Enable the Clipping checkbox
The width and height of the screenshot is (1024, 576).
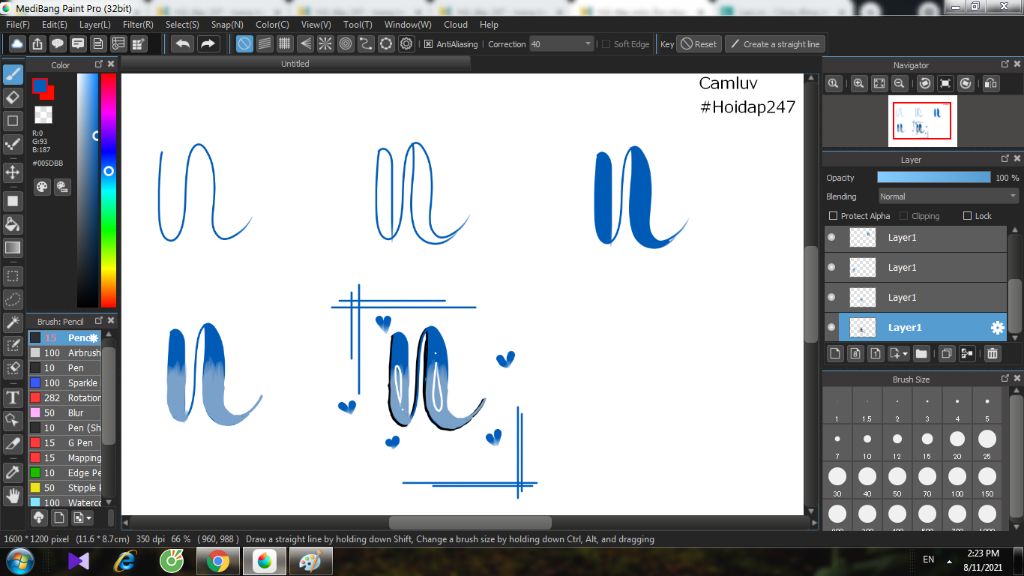tap(904, 216)
